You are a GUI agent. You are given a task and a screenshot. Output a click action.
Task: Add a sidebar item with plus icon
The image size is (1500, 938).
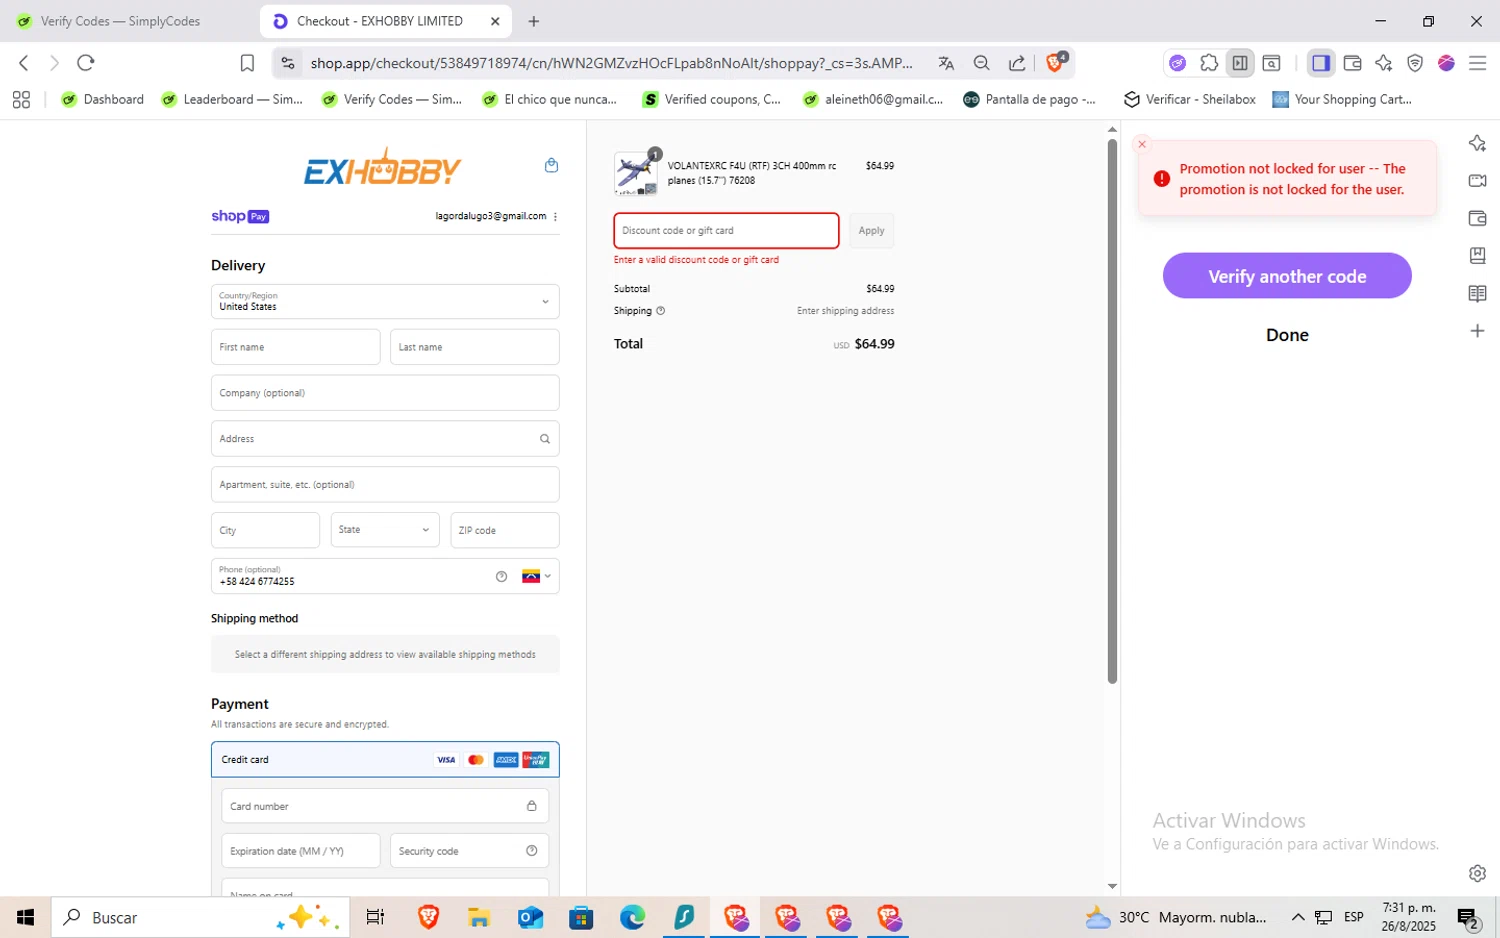pos(1477,331)
